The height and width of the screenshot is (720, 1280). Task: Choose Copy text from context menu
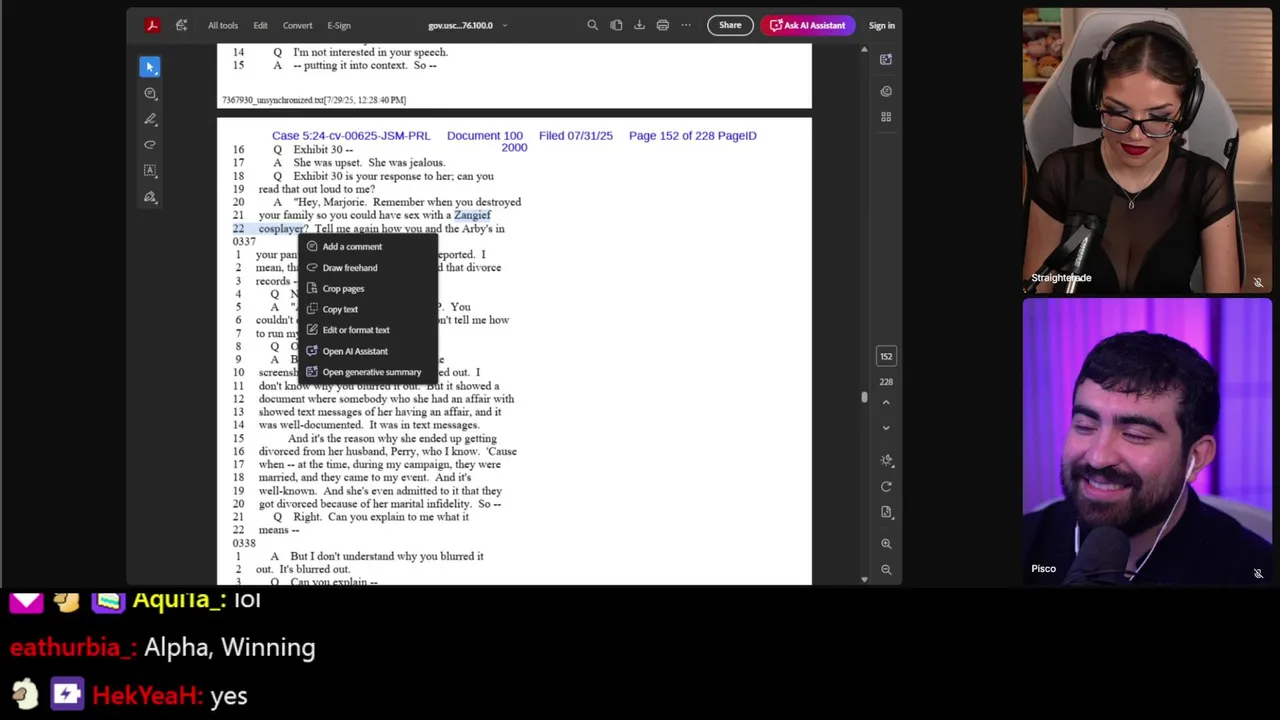tap(368, 309)
